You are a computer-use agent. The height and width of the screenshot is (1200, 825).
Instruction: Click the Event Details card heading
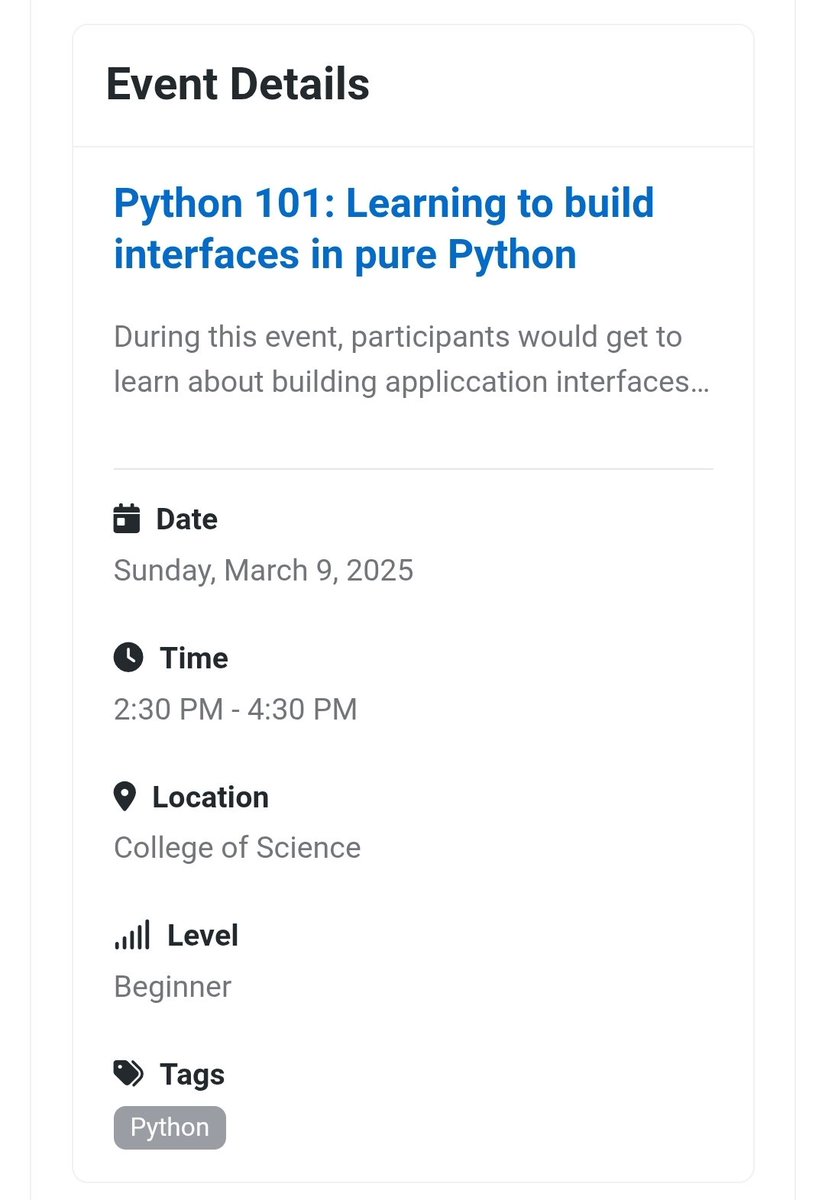pos(238,84)
